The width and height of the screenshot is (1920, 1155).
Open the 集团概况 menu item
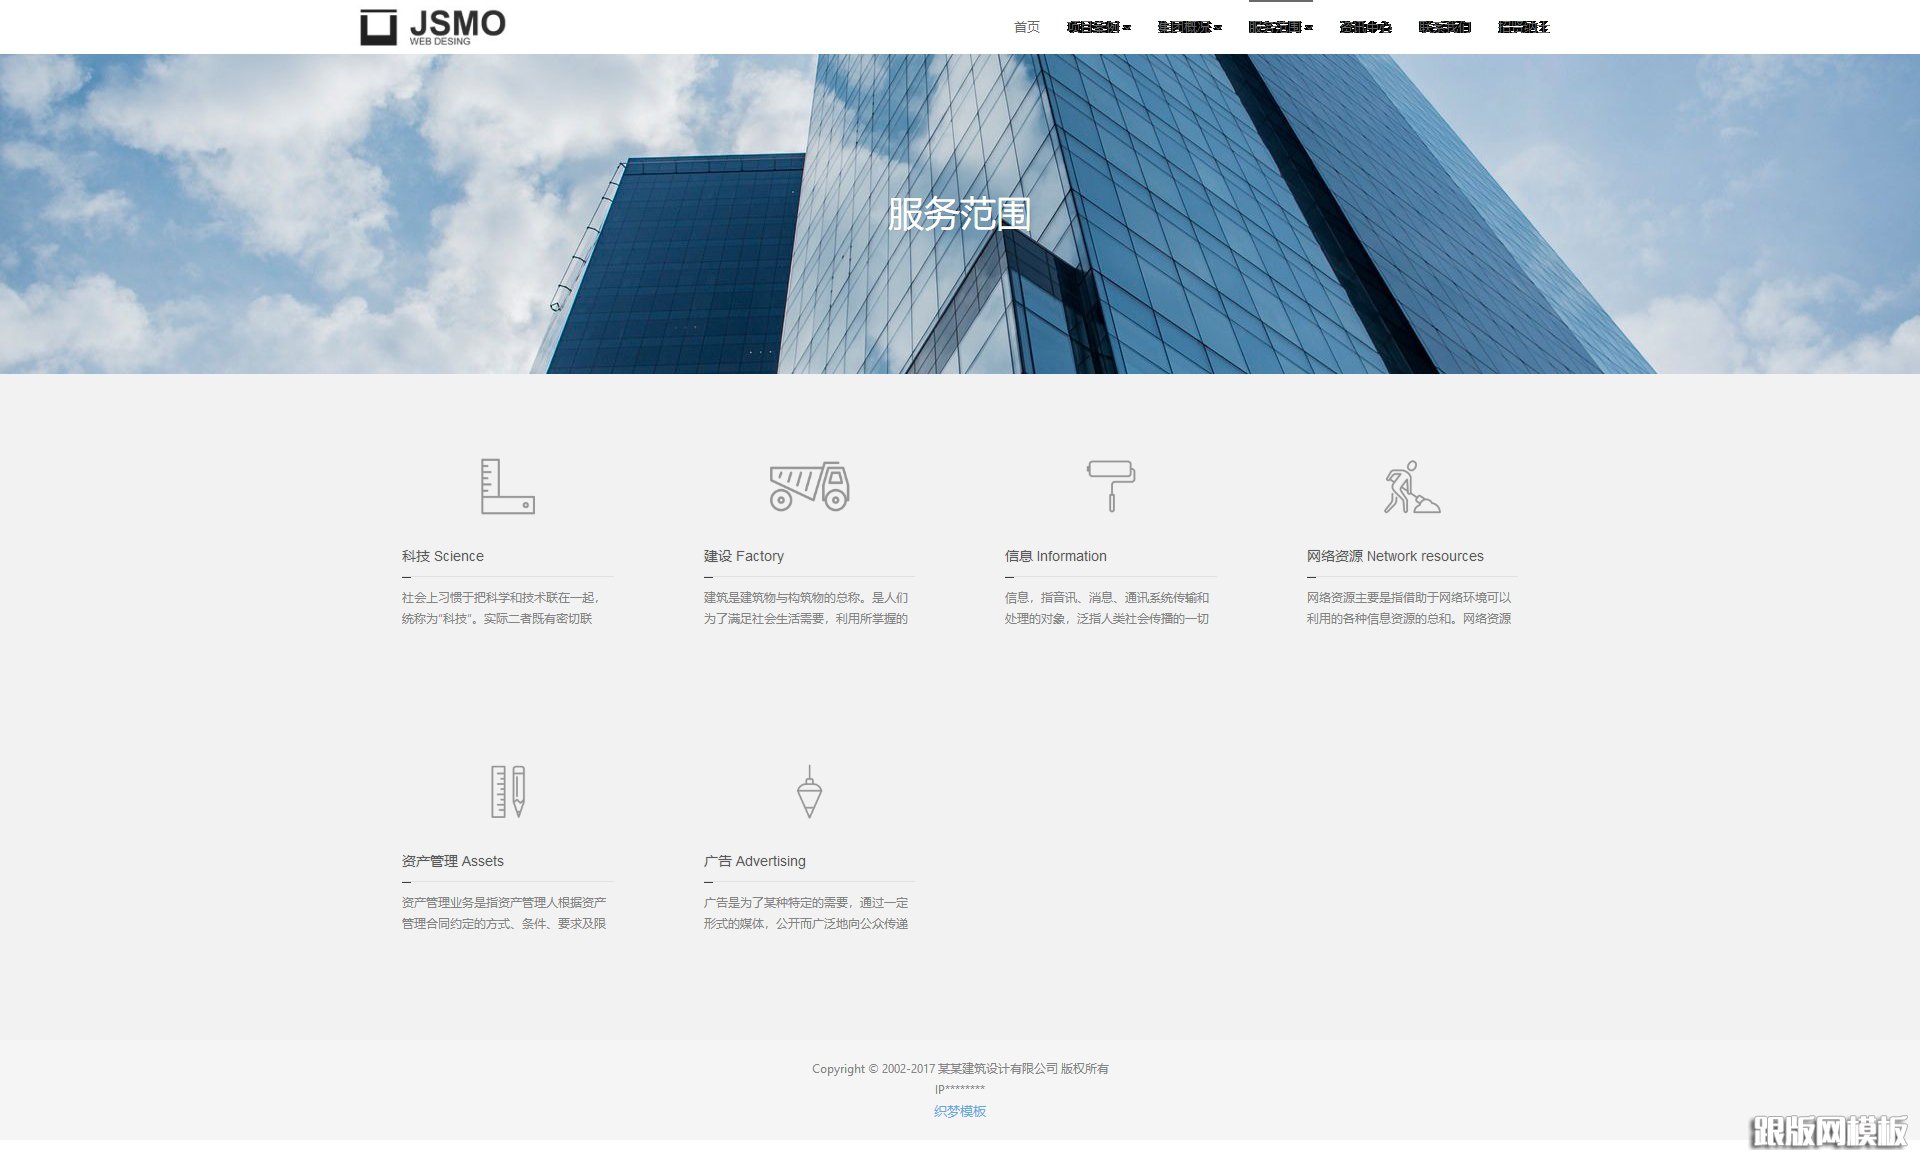click(x=1184, y=27)
